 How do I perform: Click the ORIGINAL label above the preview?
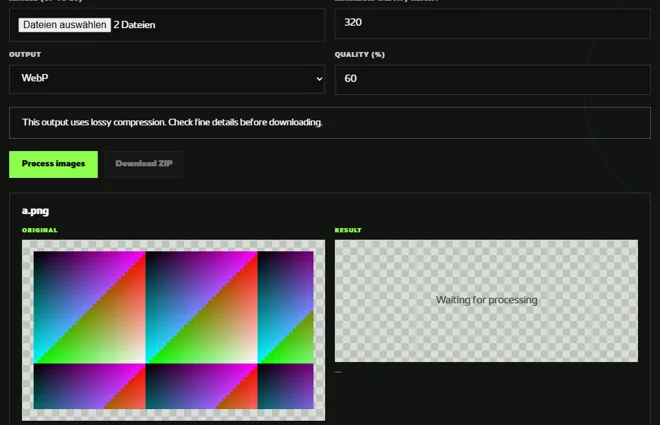tap(40, 230)
